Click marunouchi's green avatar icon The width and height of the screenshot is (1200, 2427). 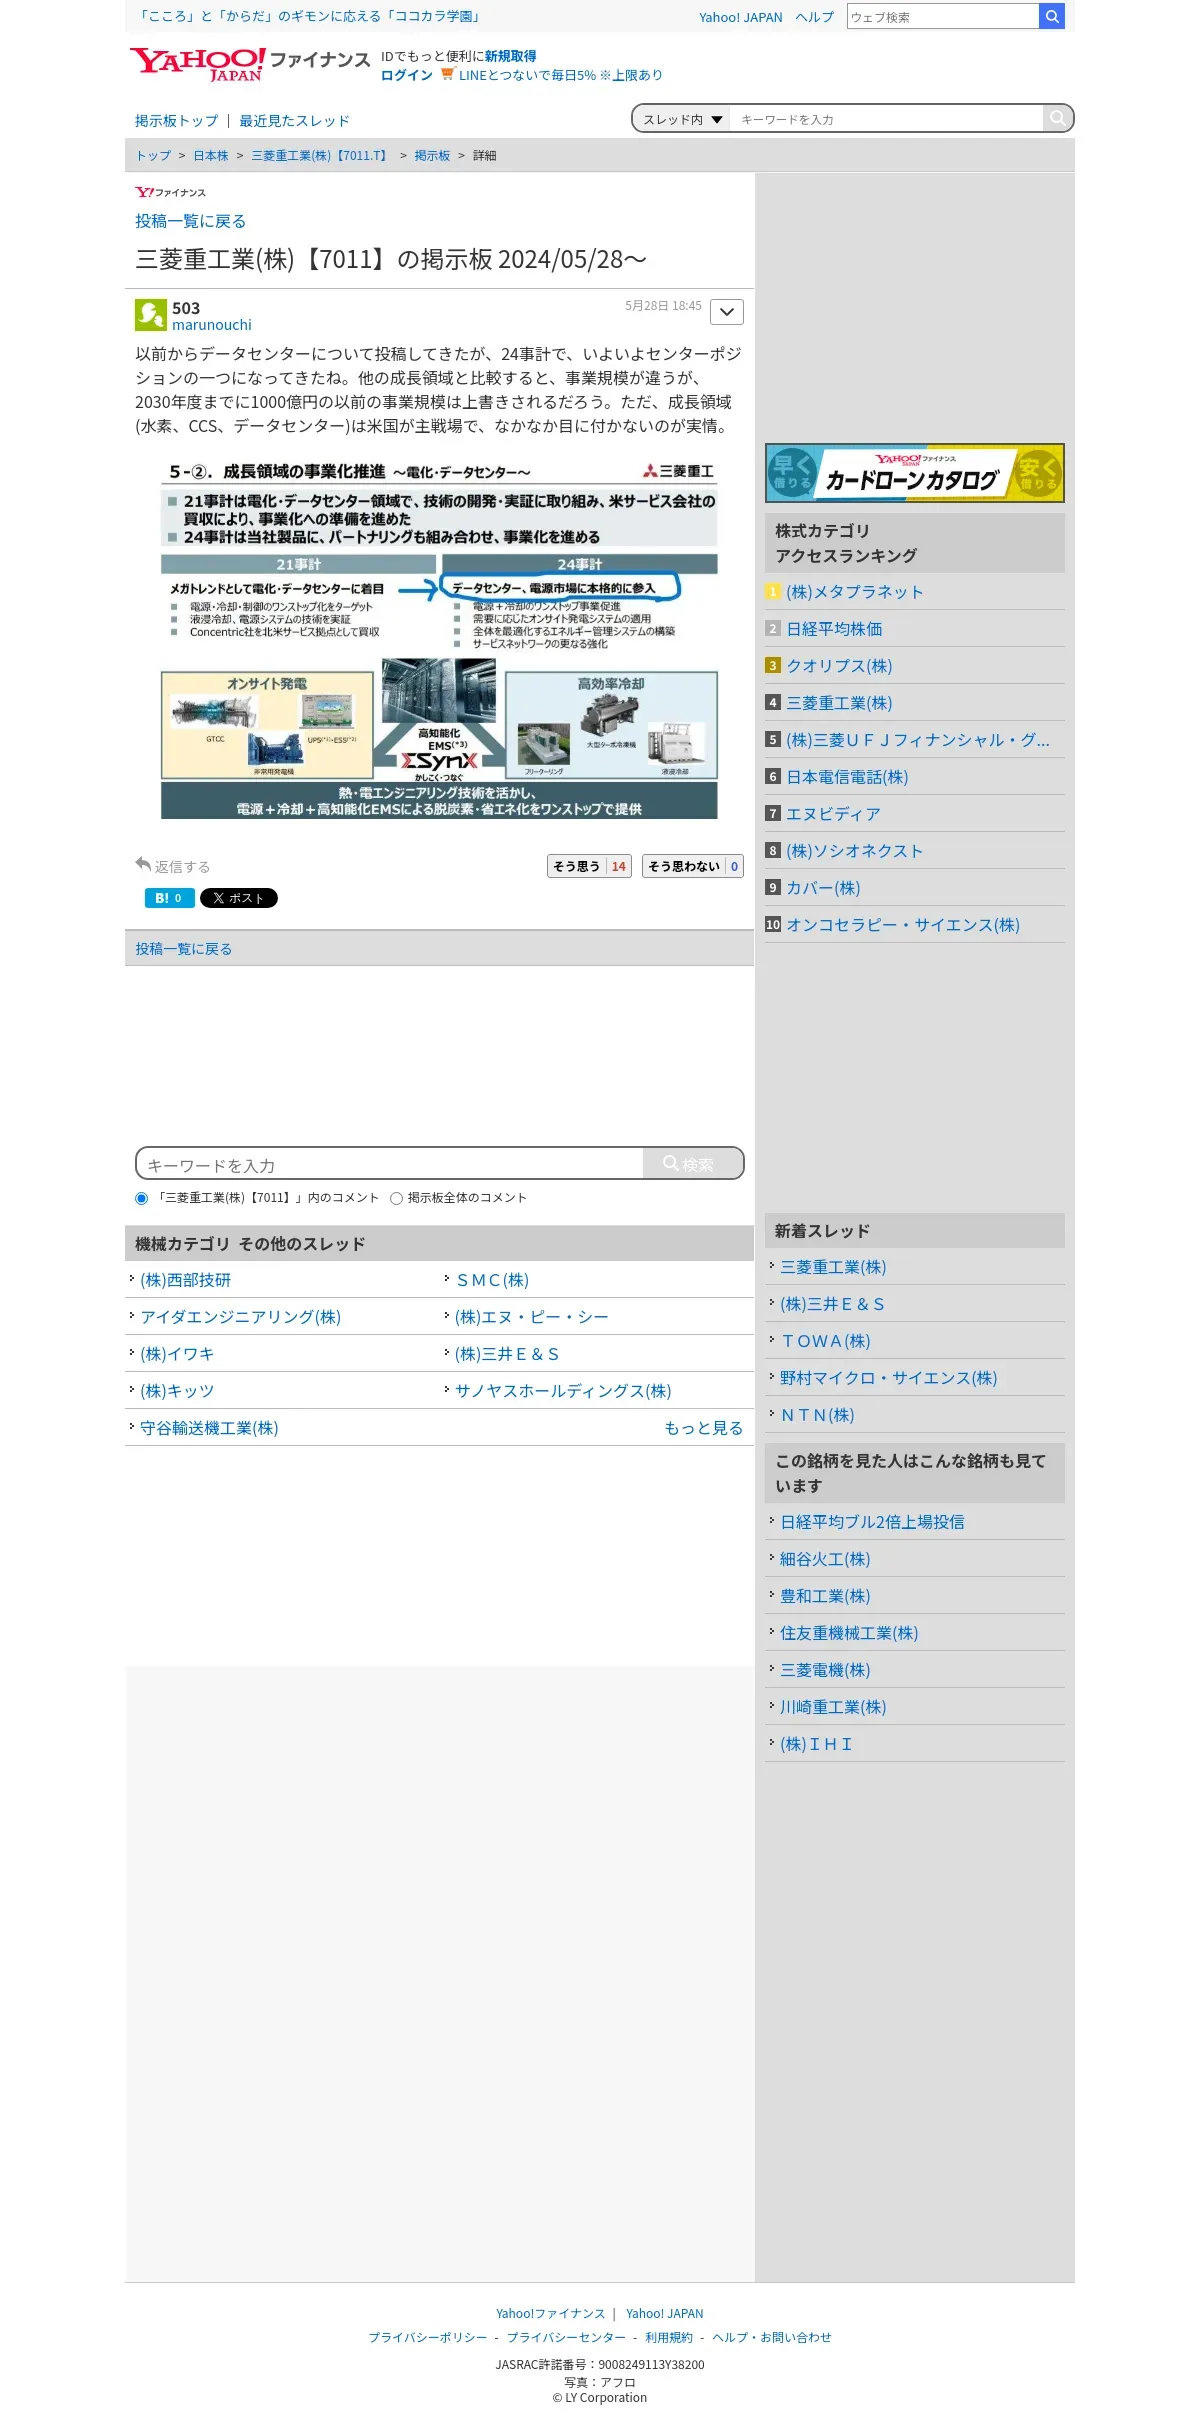[151, 314]
